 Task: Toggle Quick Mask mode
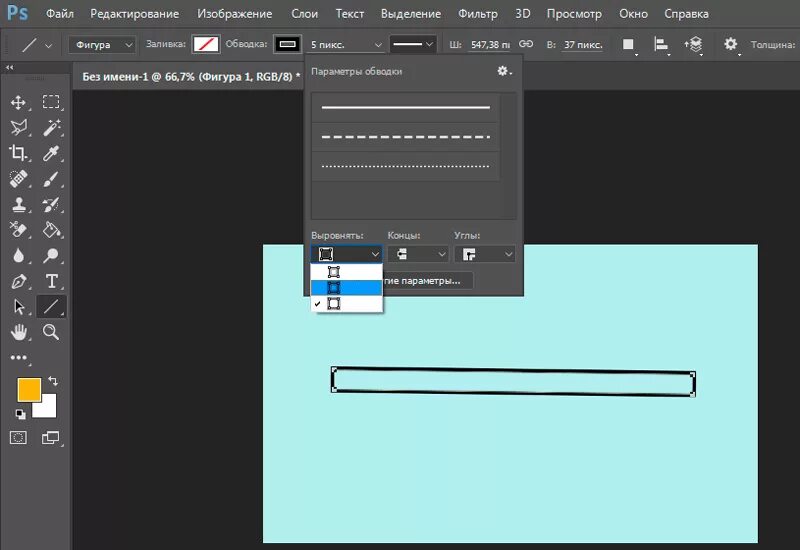[18, 437]
